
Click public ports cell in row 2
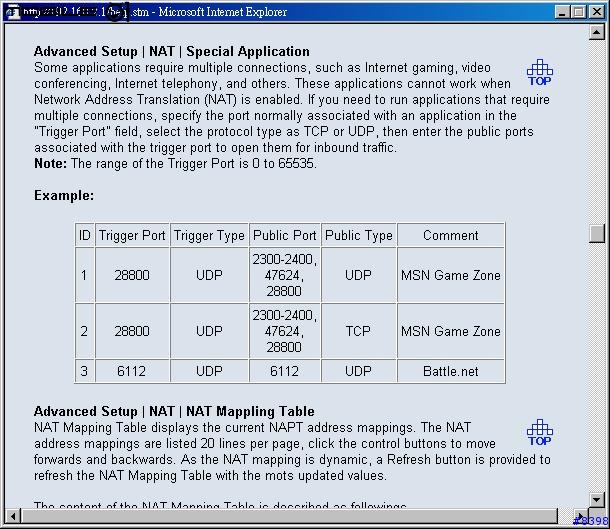[x=285, y=331]
